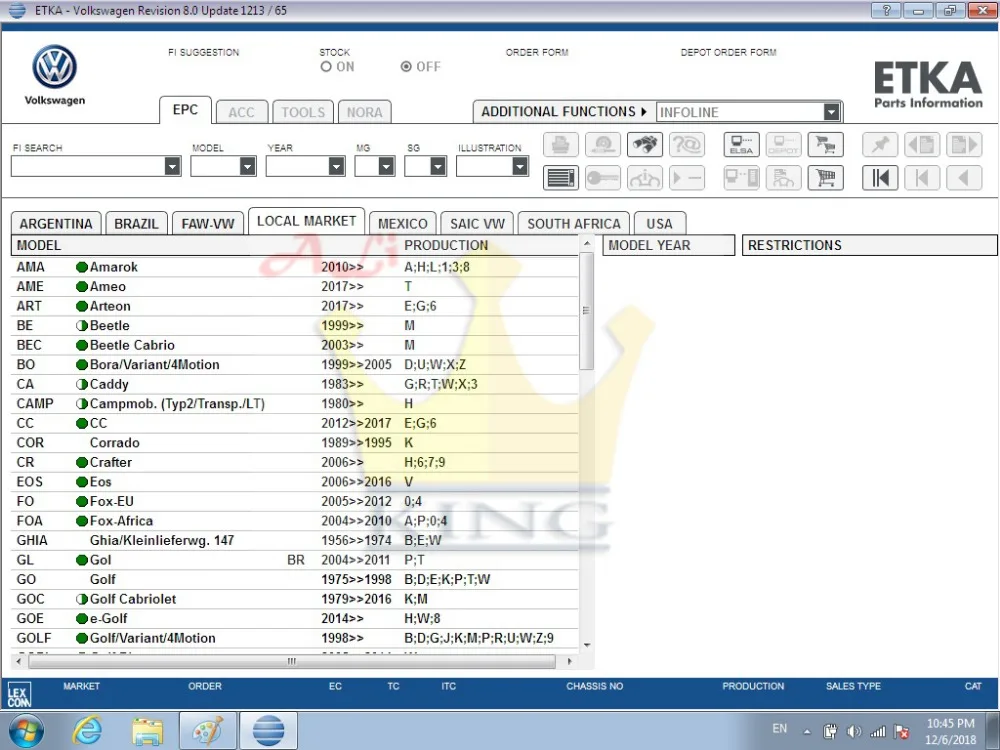Click the single left arrow back icon
The image size is (1000, 750).
(964, 178)
